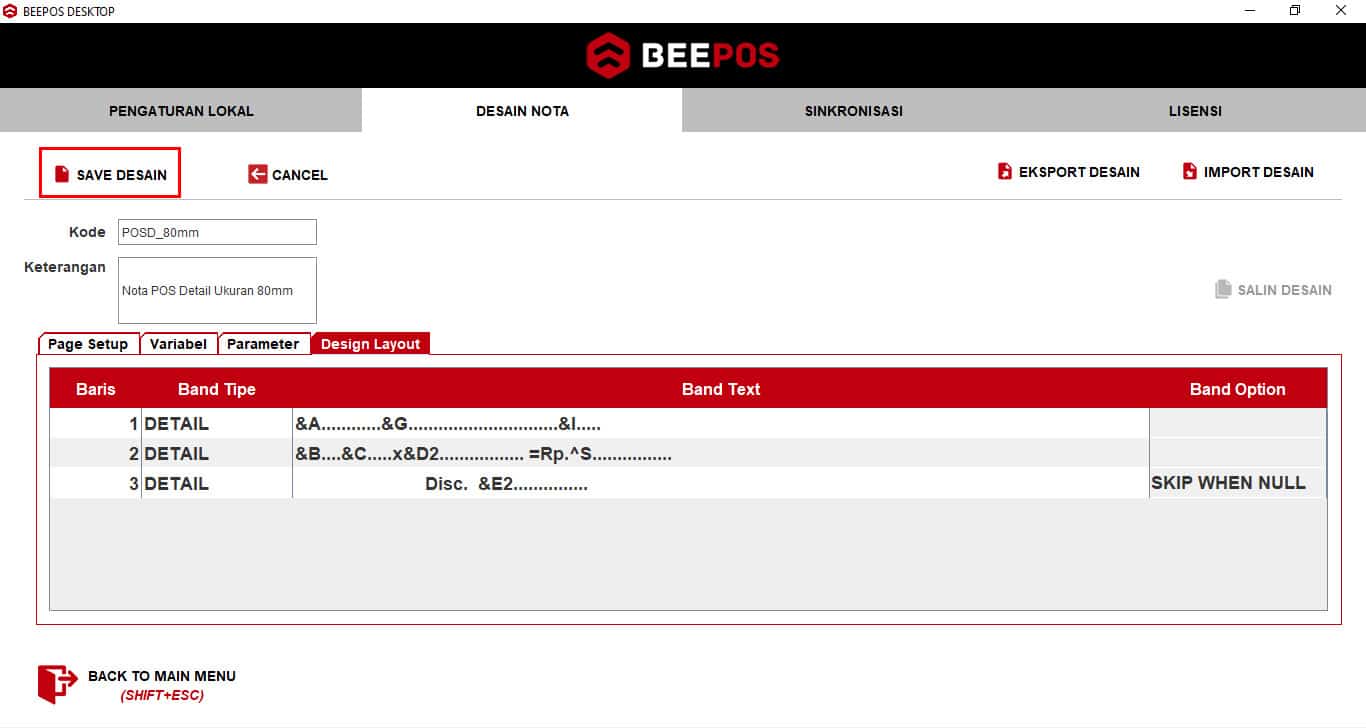1366x728 pixels.
Task: Click the Salin Desain copy icon
Action: point(1223,289)
